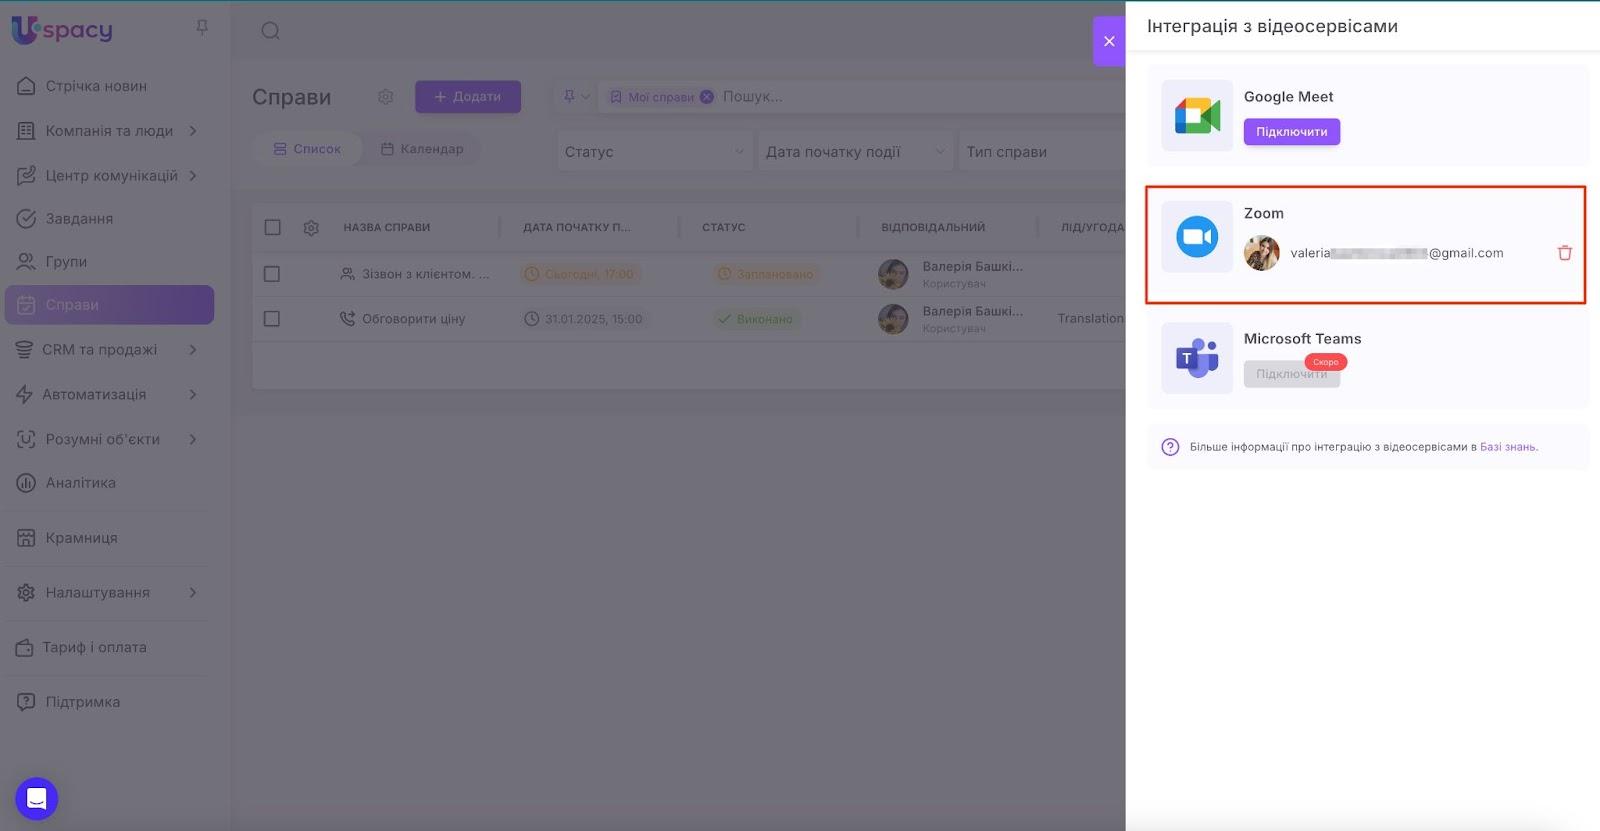
Task: Click the Zoom account avatar
Action: [1262, 253]
